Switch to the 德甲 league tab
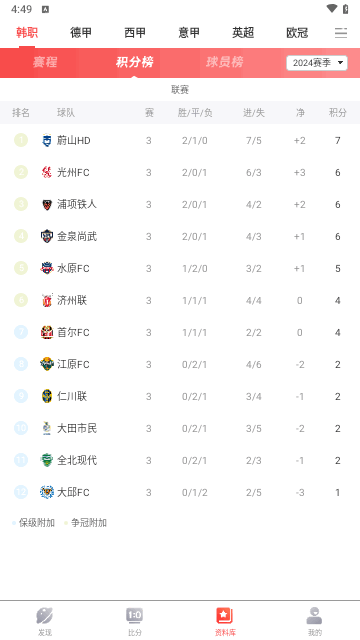 [81, 33]
